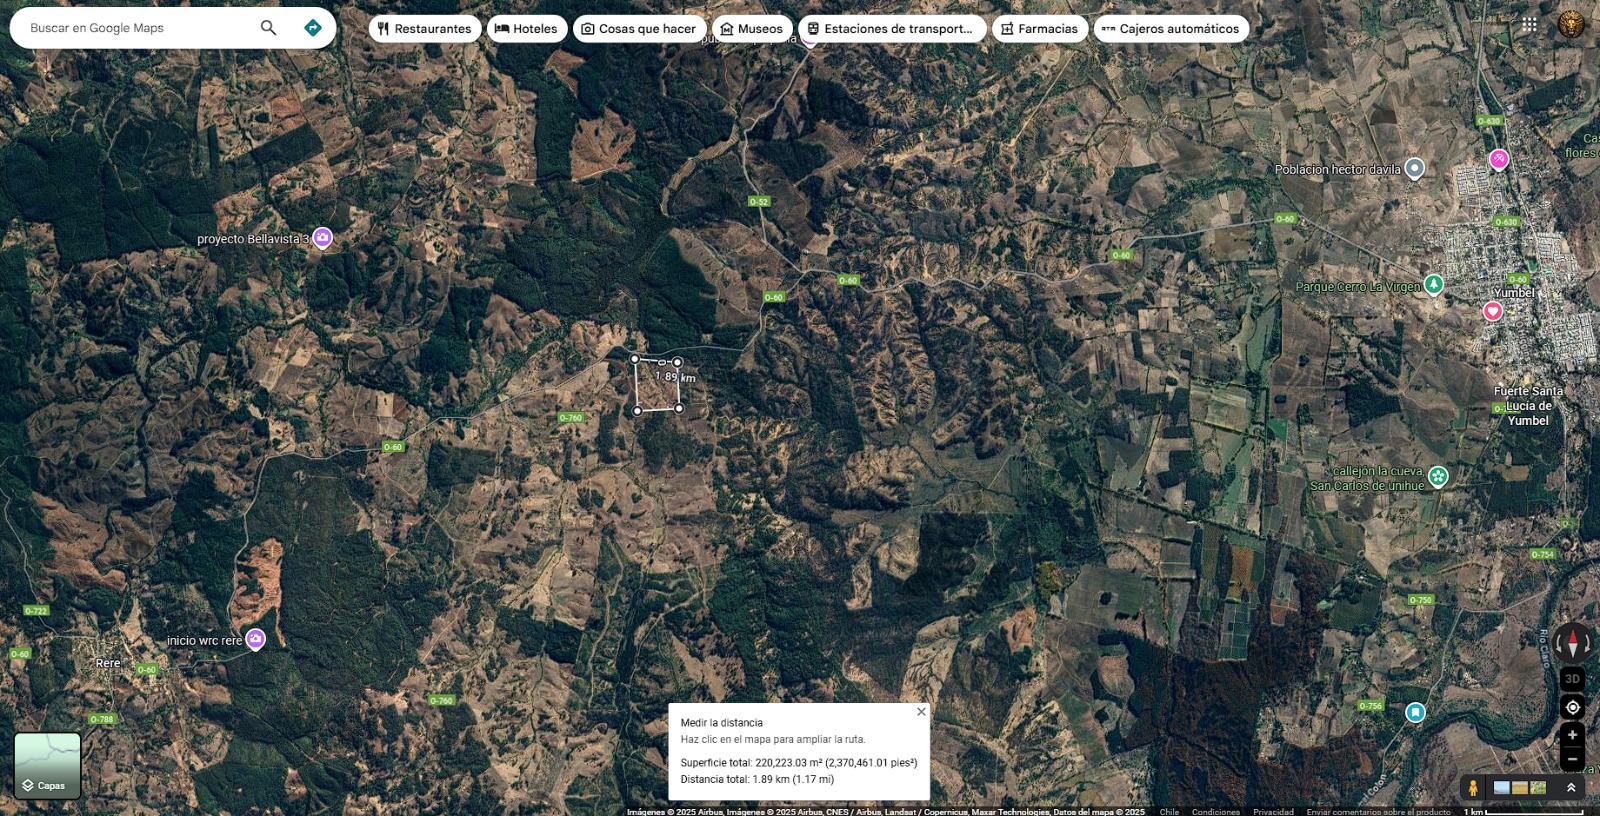Switch map type via Capas thumbnail
The width and height of the screenshot is (1600, 816).
[47, 766]
